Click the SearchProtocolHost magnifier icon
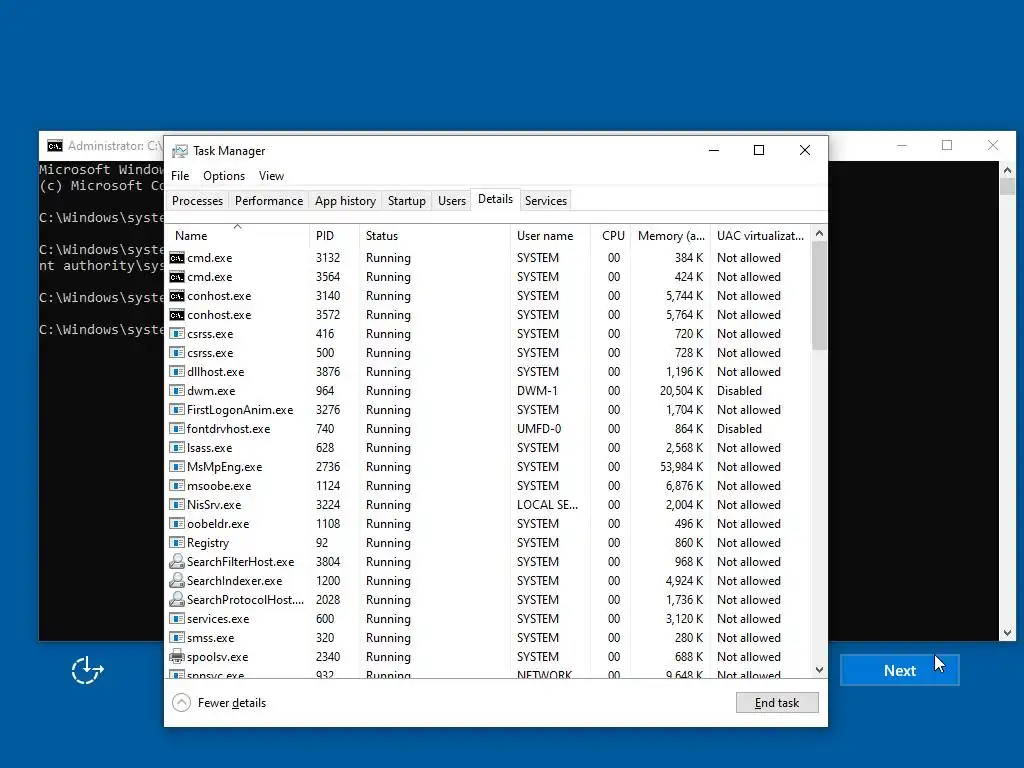Viewport: 1024px width, 768px height. coord(176,599)
